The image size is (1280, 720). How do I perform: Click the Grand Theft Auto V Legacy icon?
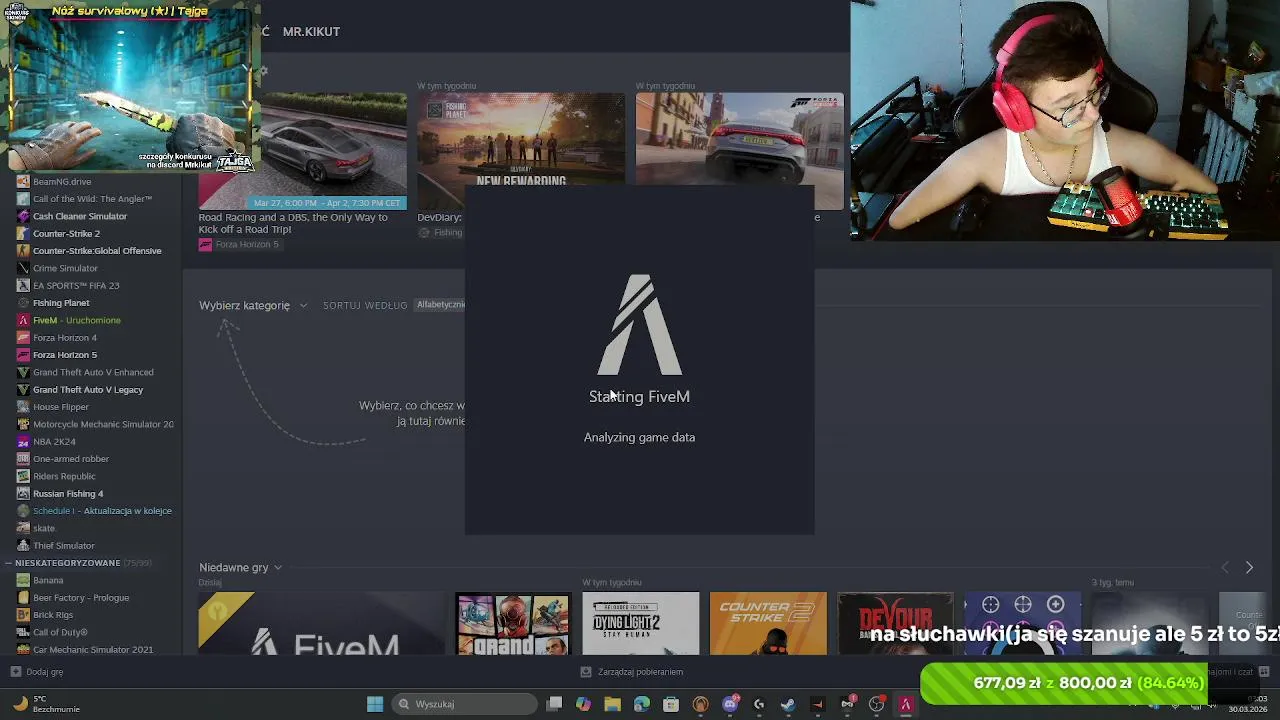click(23, 390)
